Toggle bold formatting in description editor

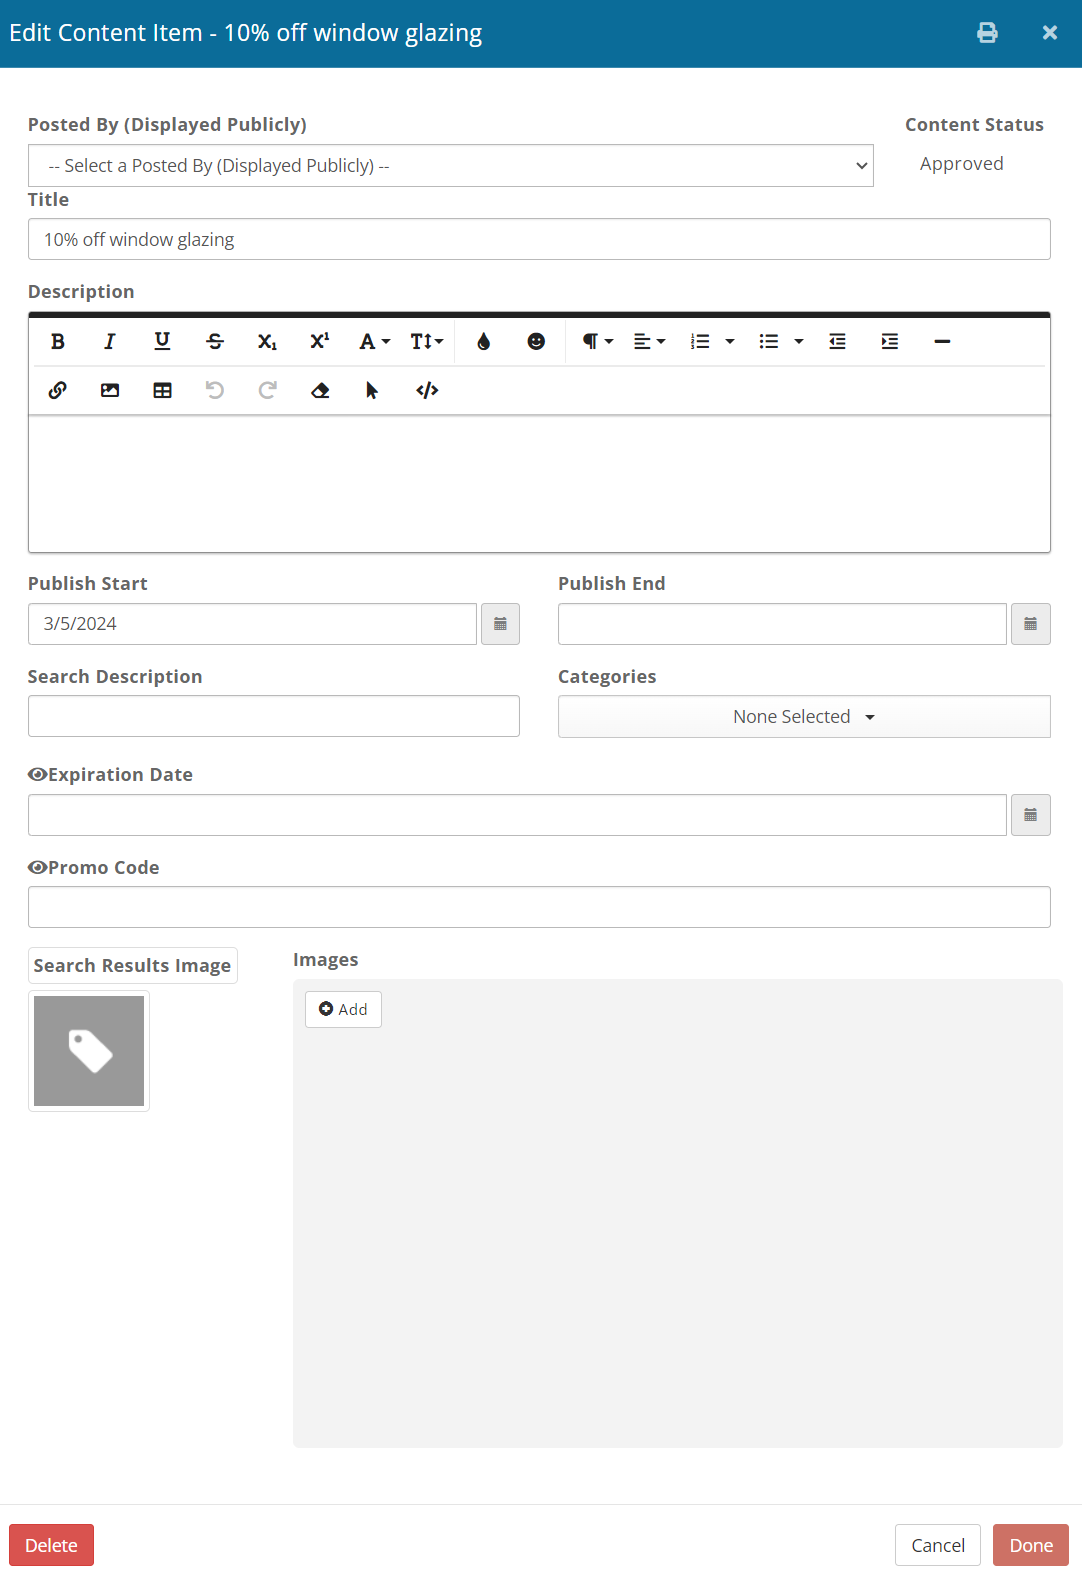click(x=58, y=342)
